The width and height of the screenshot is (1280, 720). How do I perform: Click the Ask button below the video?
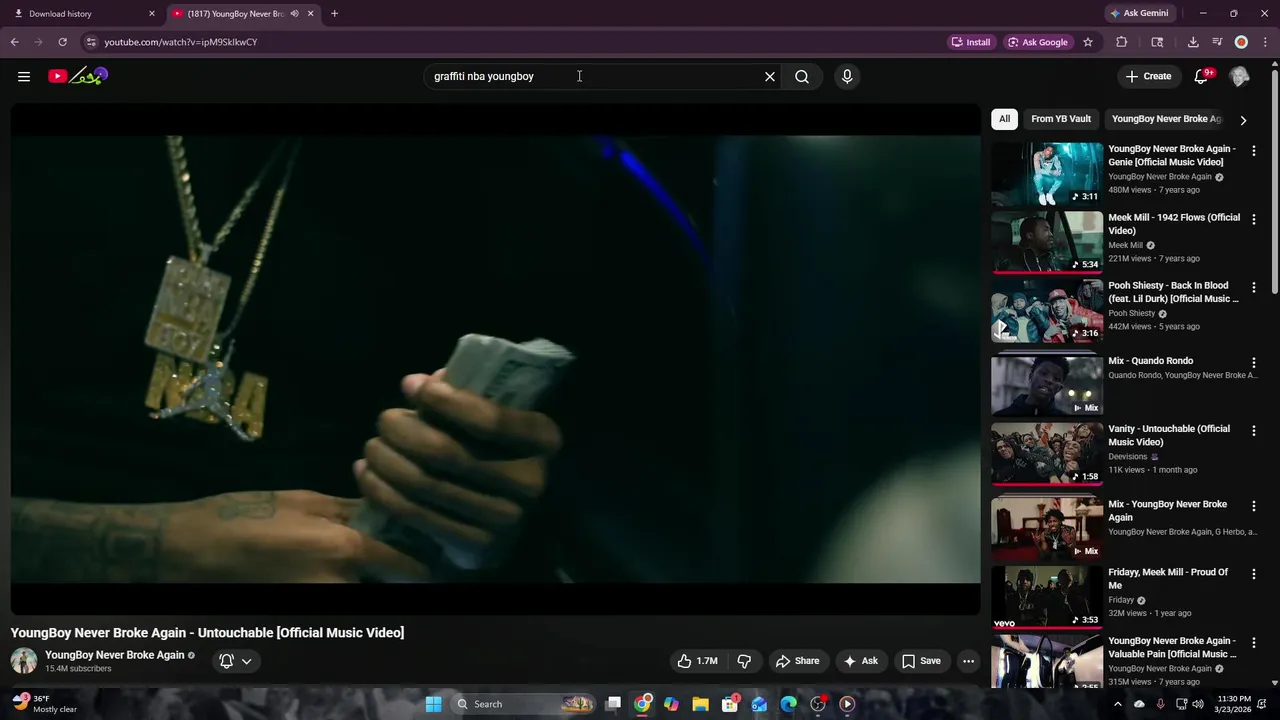[861, 661]
